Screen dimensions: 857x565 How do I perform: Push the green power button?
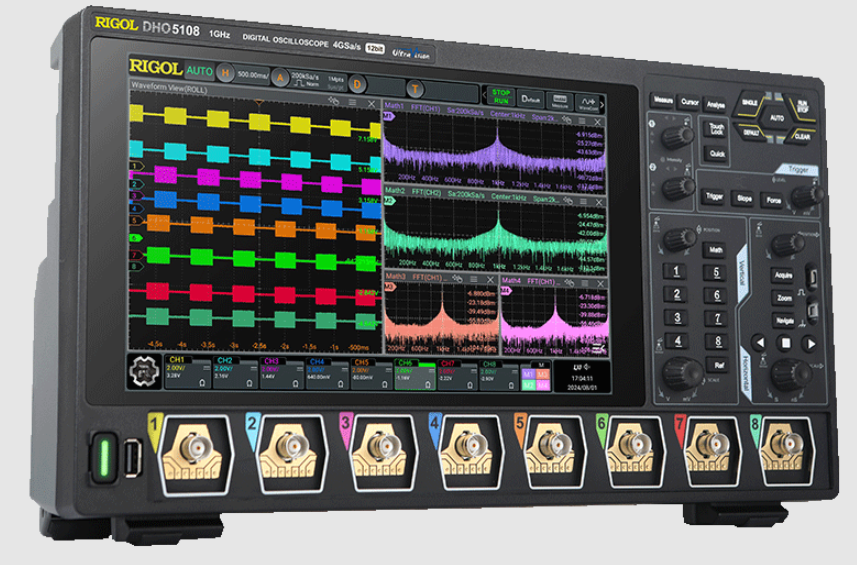tap(103, 456)
